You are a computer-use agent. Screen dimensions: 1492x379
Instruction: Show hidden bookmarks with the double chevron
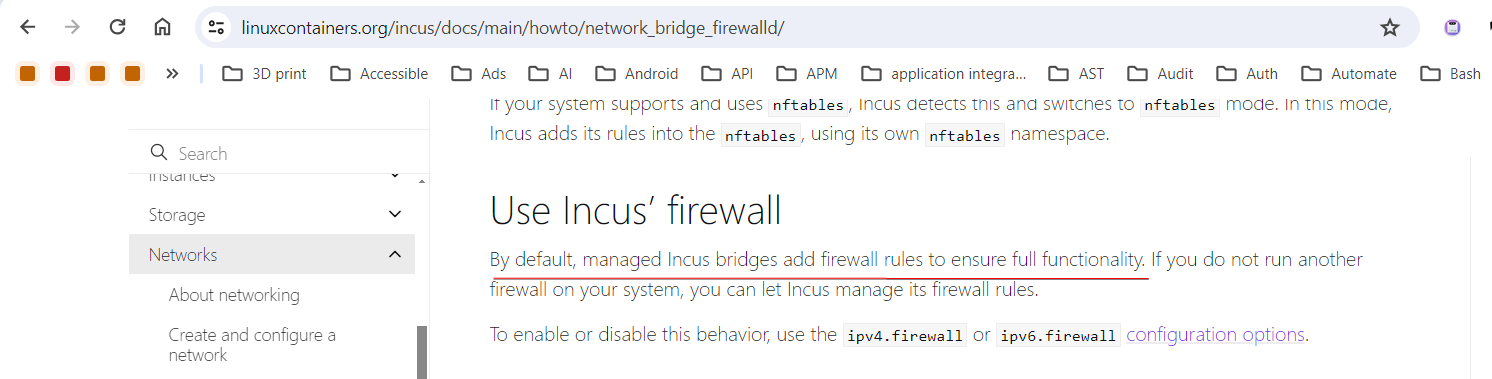[172, 73]
